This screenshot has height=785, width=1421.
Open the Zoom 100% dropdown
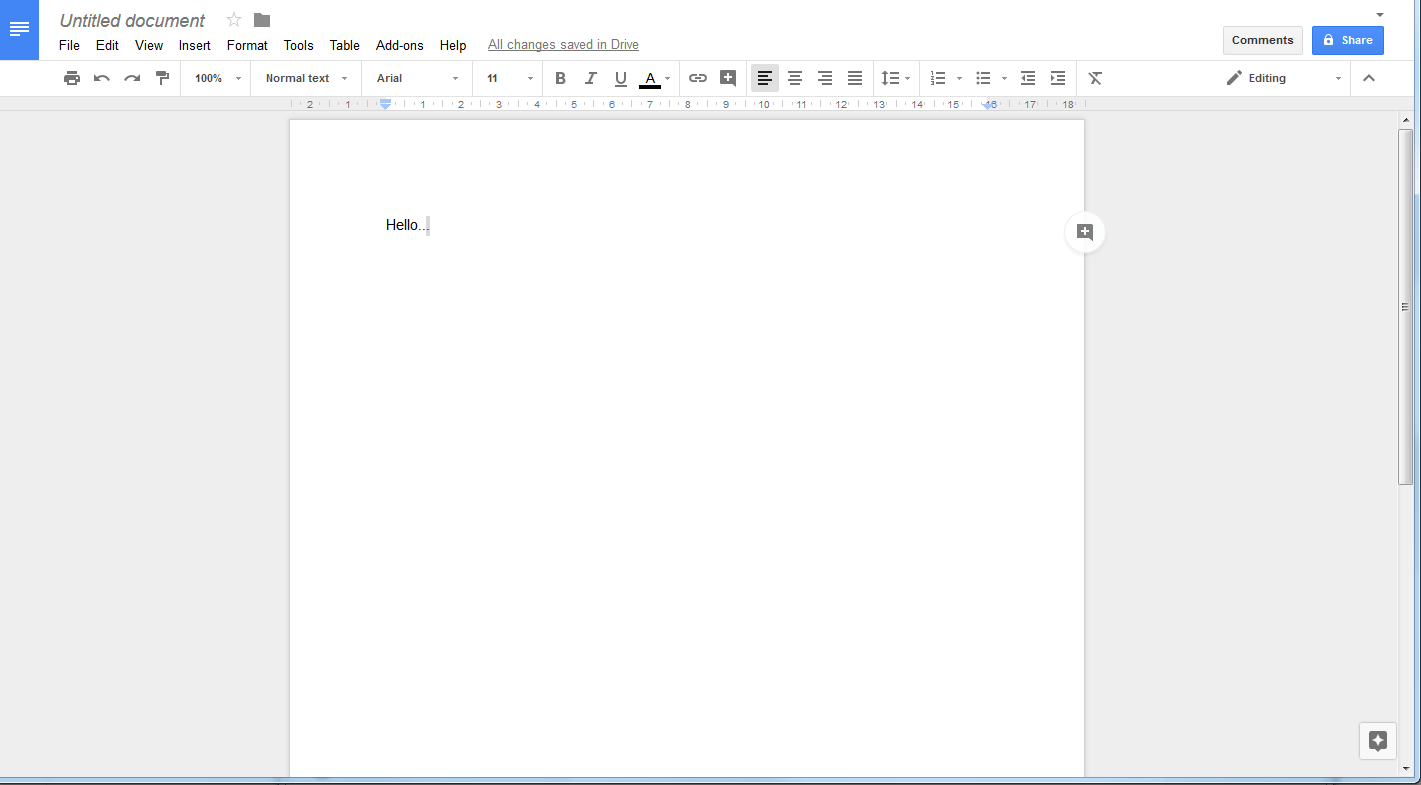click(217, 78)
